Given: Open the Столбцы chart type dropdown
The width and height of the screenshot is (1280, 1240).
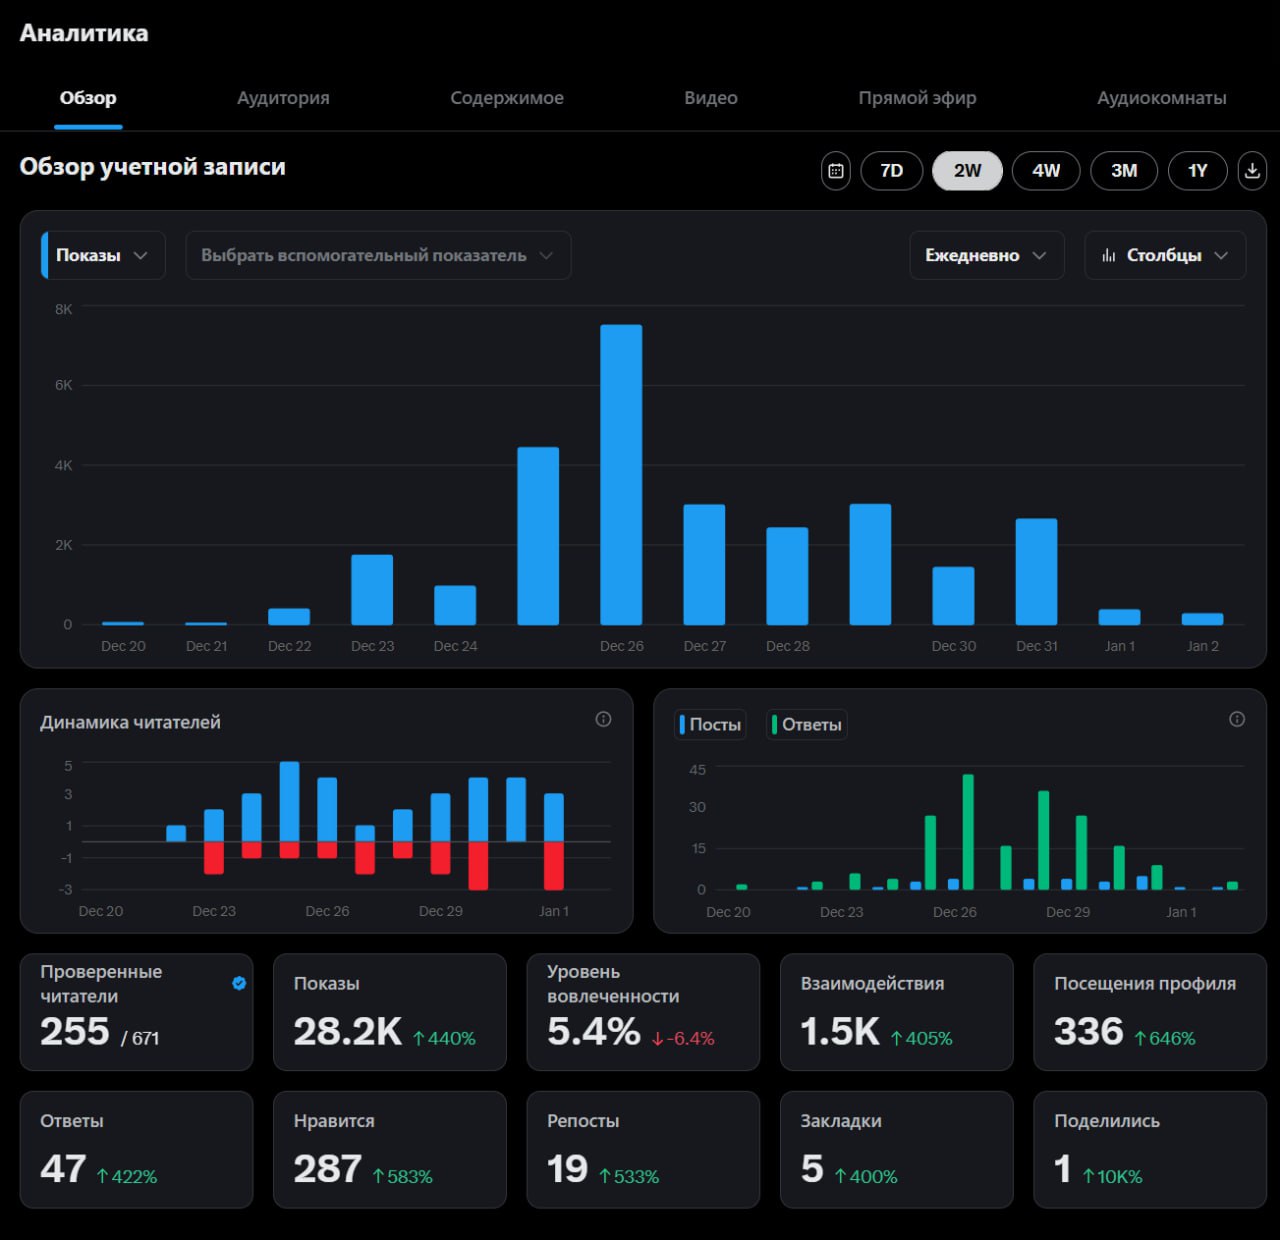Looking at the screenshot, I should [1165, 255].
